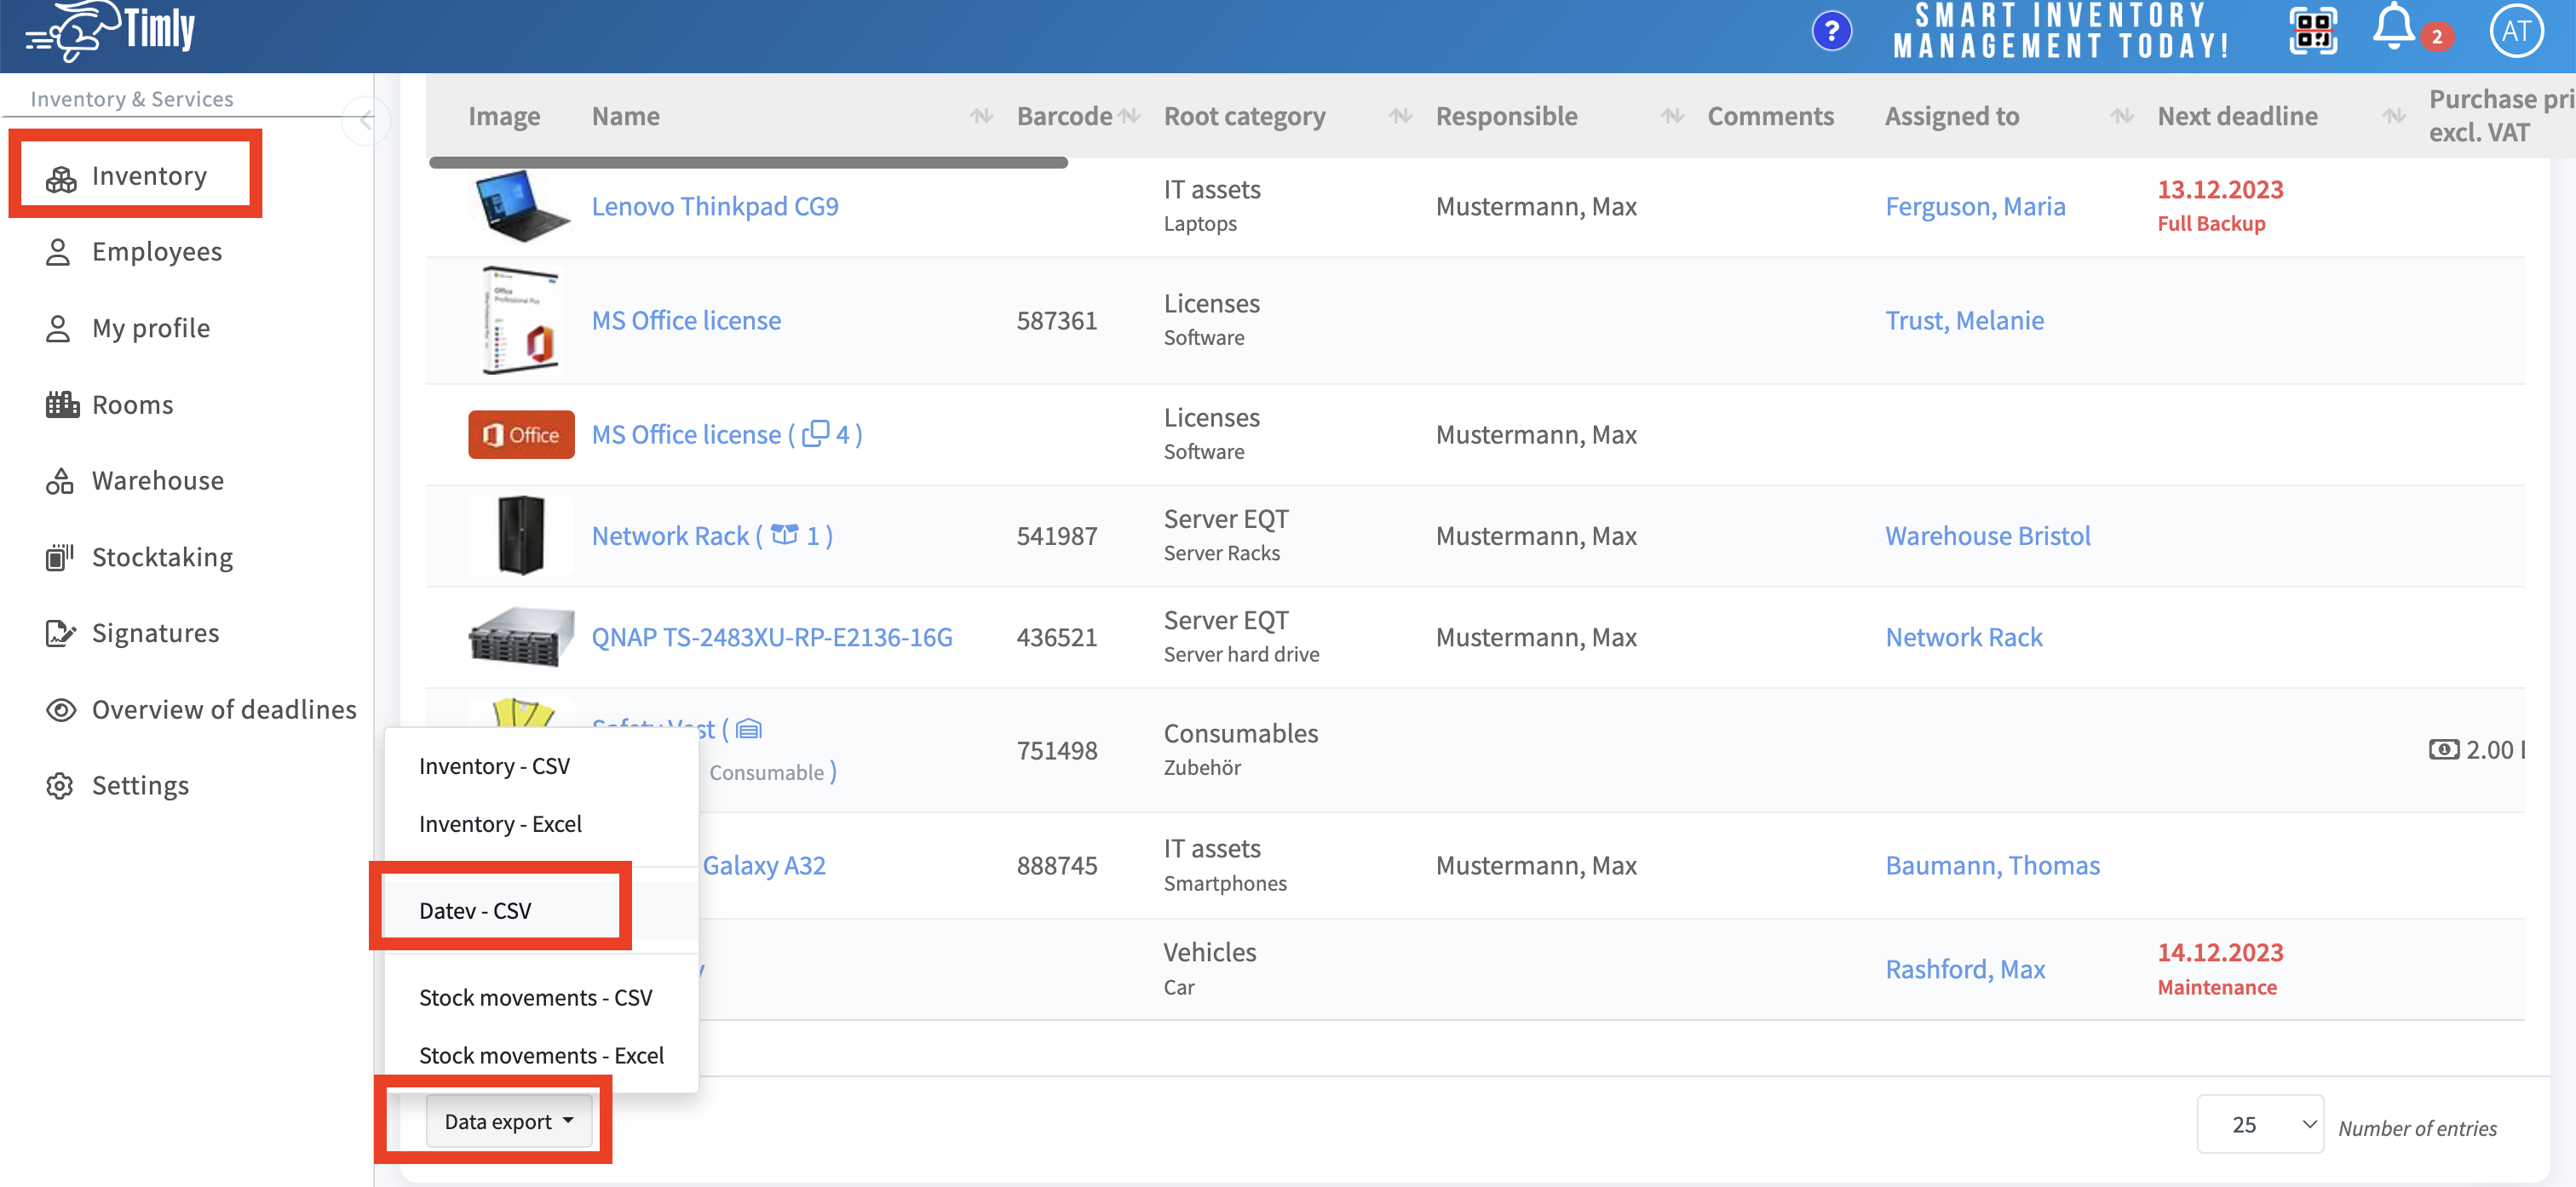The width and height of the screenshot is (2576, 1187).
Task: Collapse the sidebar with the chevron button
Action: 365,120
